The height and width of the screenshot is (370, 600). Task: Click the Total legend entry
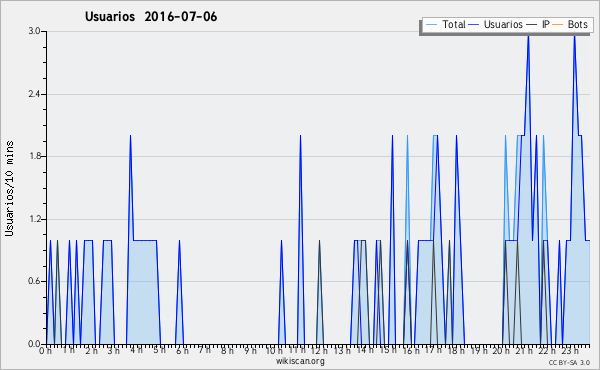pyautogui.click(x=445, y=24)
